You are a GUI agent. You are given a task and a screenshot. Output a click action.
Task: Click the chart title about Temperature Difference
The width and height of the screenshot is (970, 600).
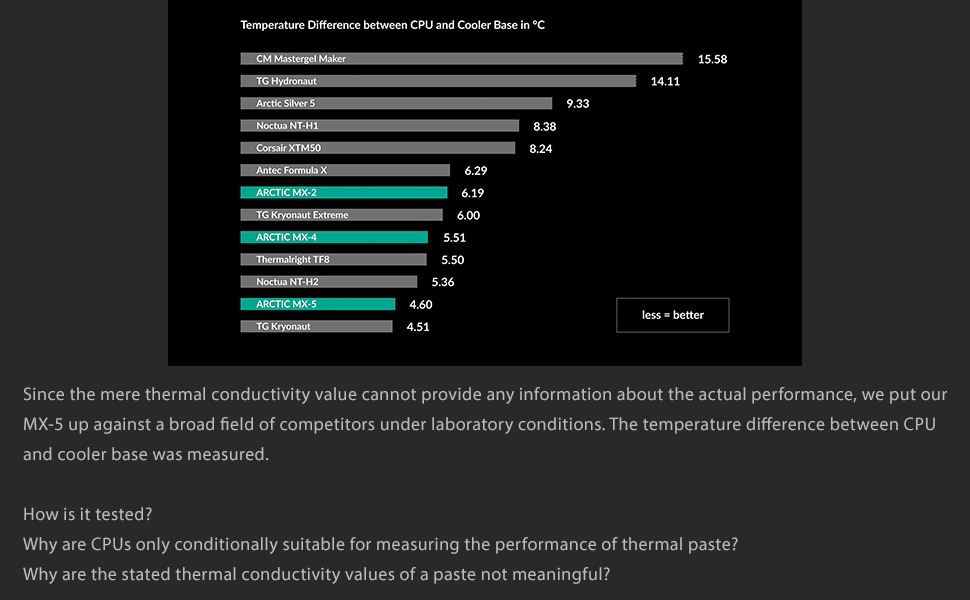coord(392,25)
